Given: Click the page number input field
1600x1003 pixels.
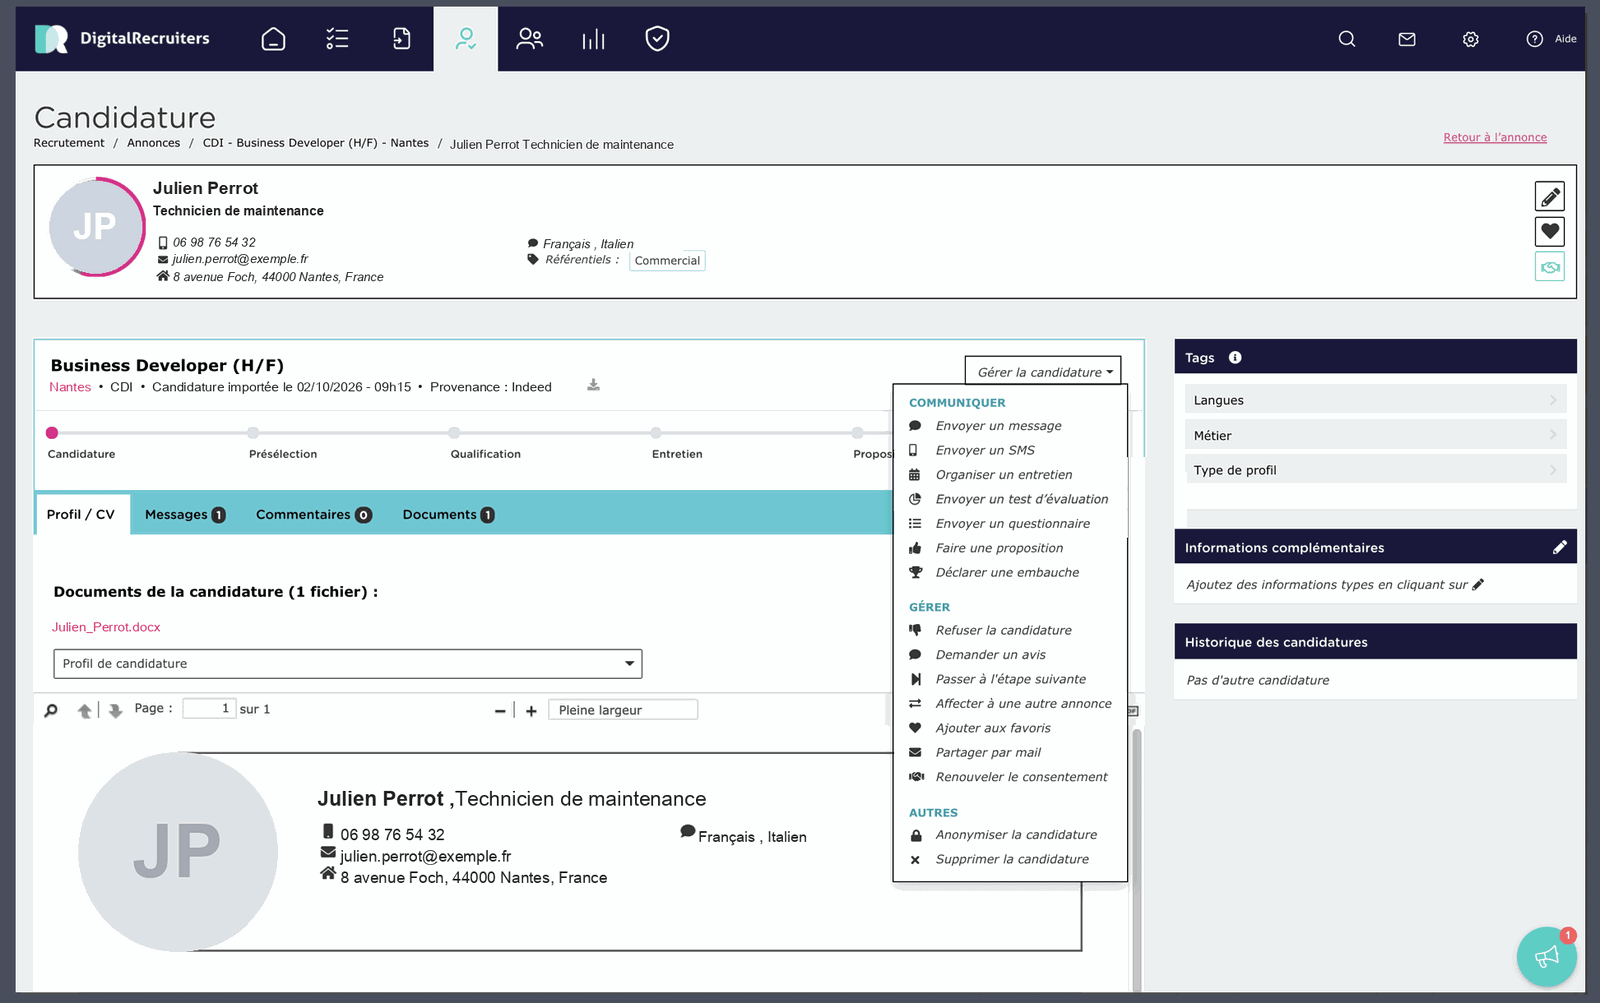Looking at the screenshot, I should point(209,708).
